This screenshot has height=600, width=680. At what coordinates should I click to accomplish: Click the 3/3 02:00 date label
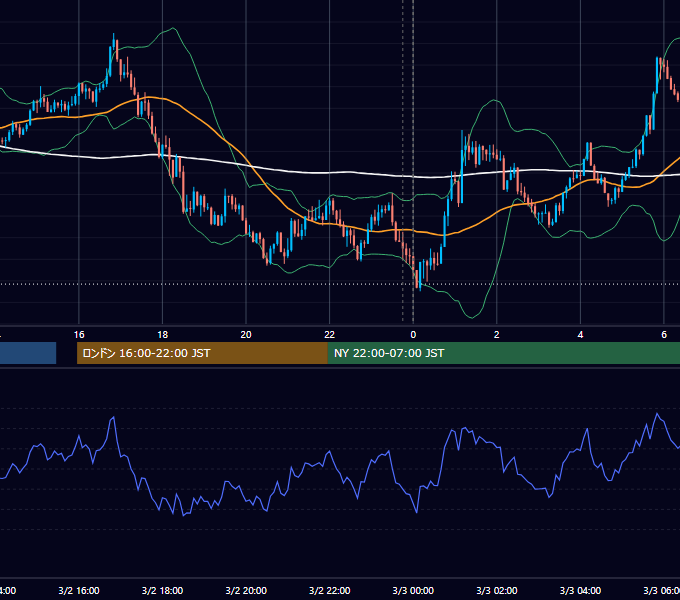click(x=497, y=590)
